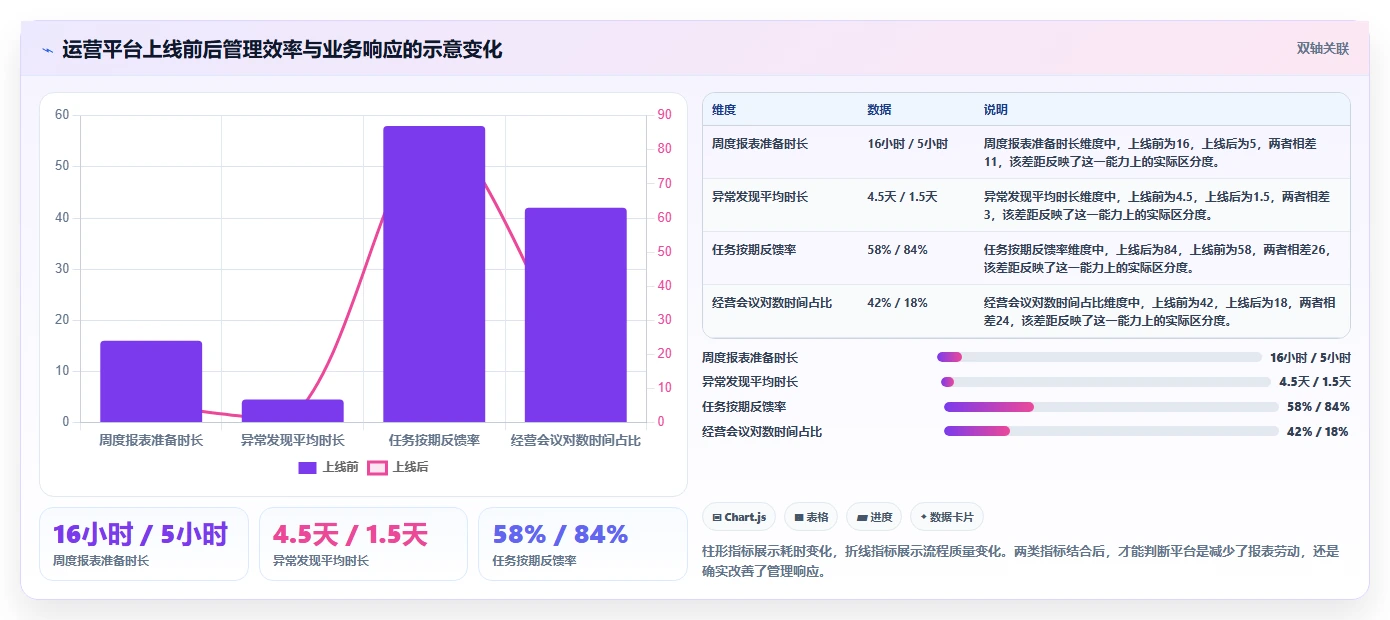Click the 任务按期反馈率 x-axis label
This screenshot has width=1390, height=620.
point(434,440)
